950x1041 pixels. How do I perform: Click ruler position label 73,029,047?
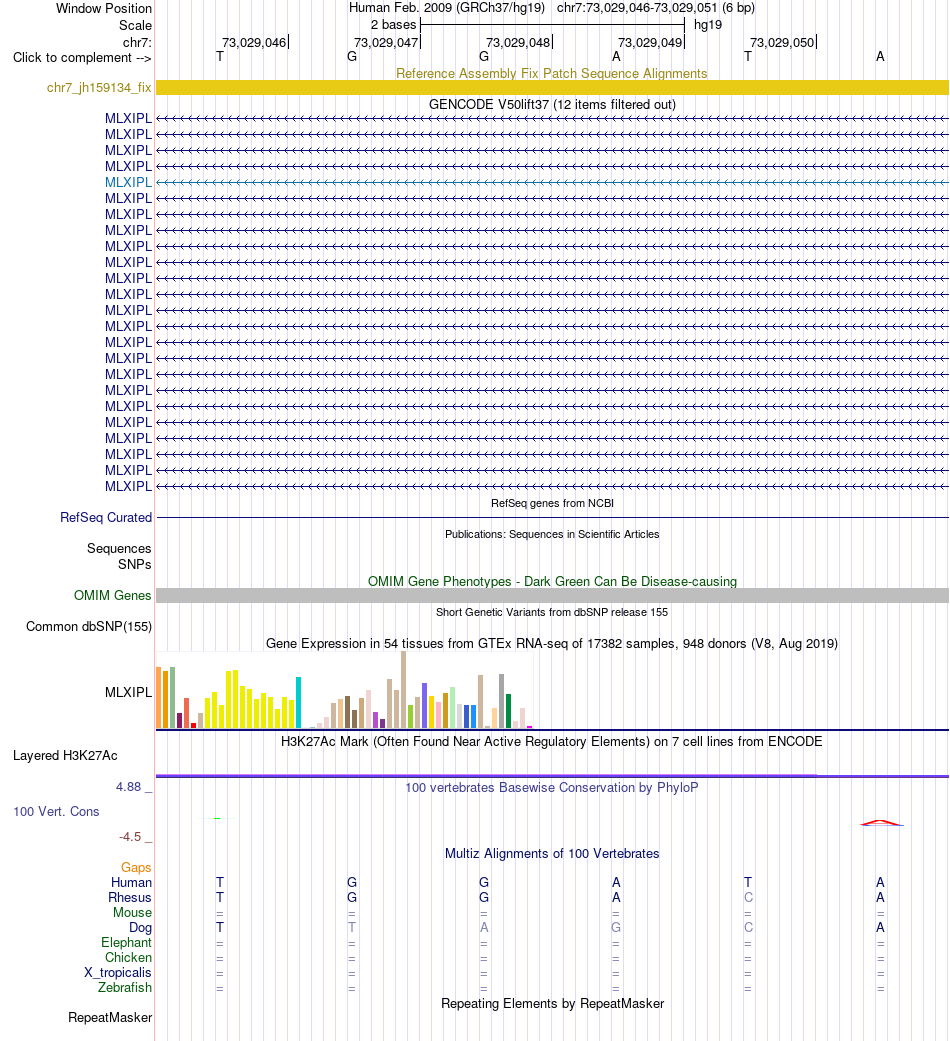point(386,42)
